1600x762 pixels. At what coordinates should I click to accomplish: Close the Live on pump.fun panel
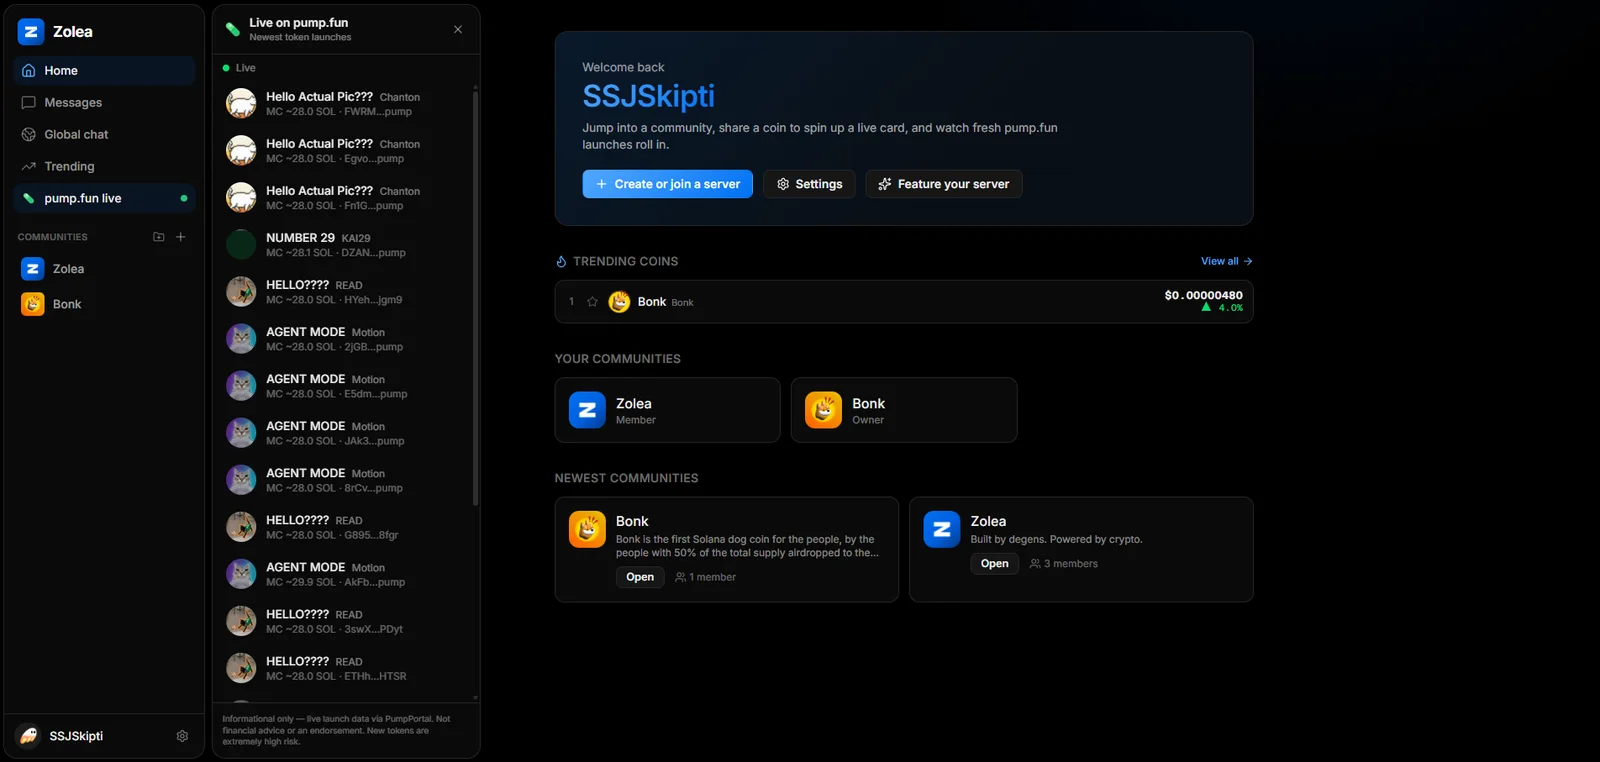coord(458,29)
